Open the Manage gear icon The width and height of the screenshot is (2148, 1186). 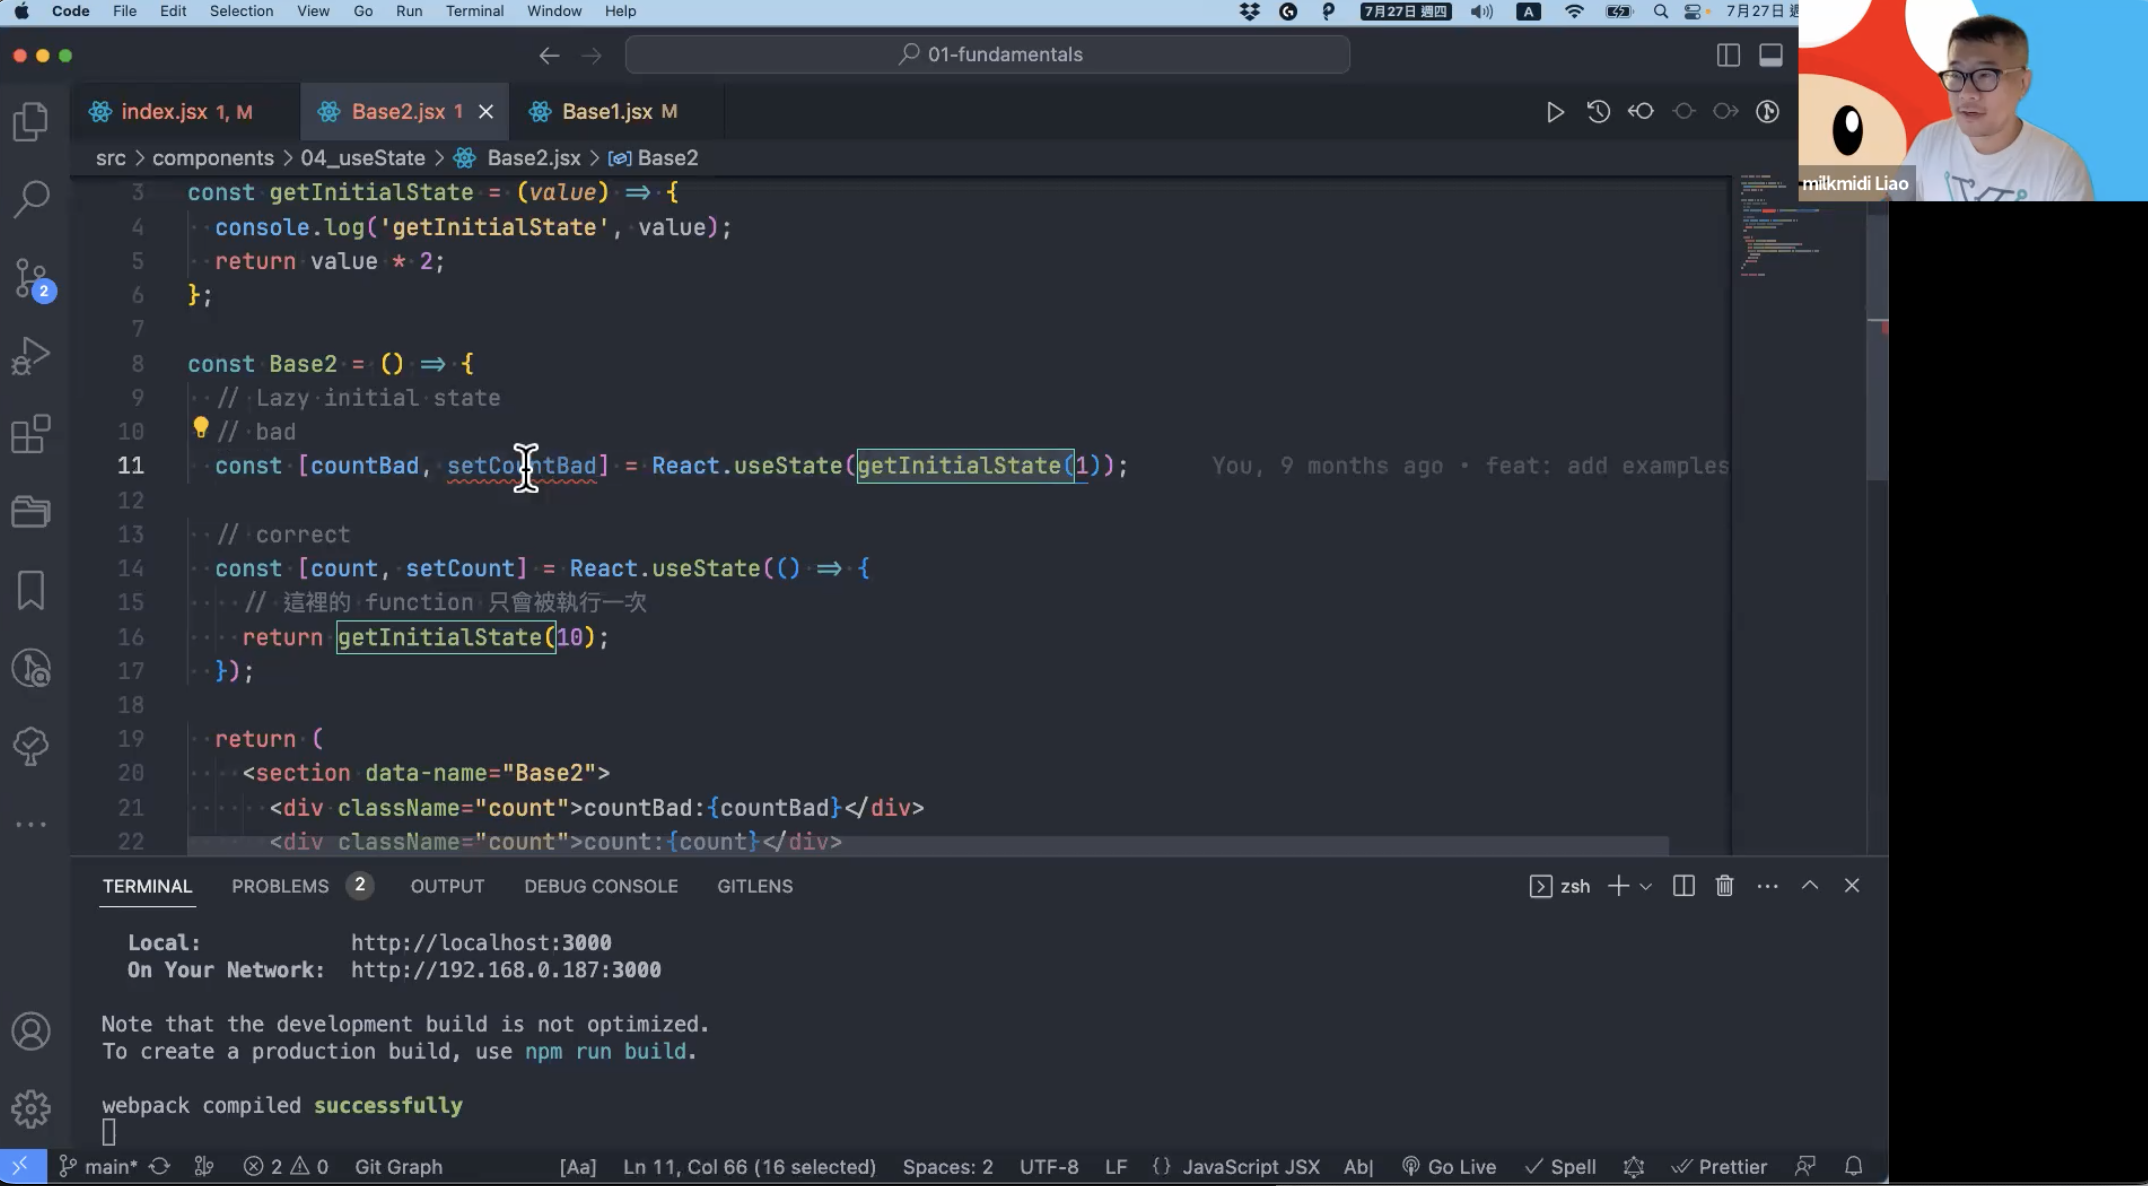[x=31, y=1108]
